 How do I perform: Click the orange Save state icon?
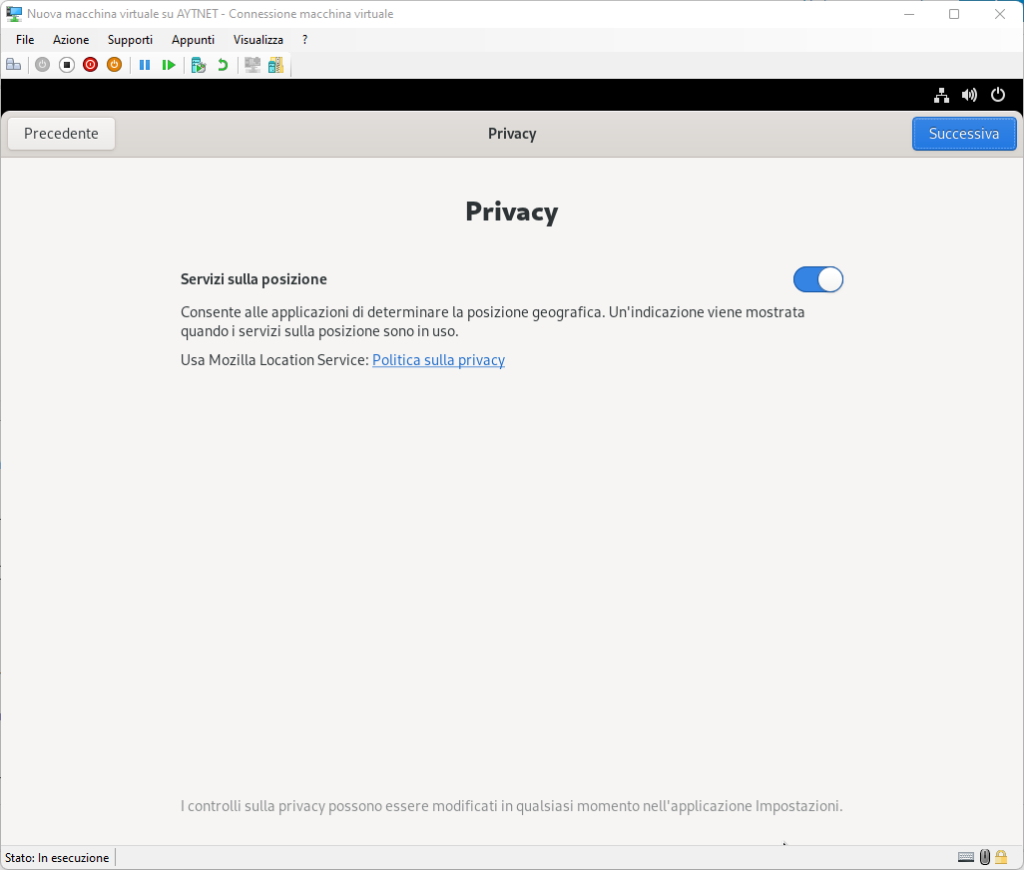click(114, 65)
